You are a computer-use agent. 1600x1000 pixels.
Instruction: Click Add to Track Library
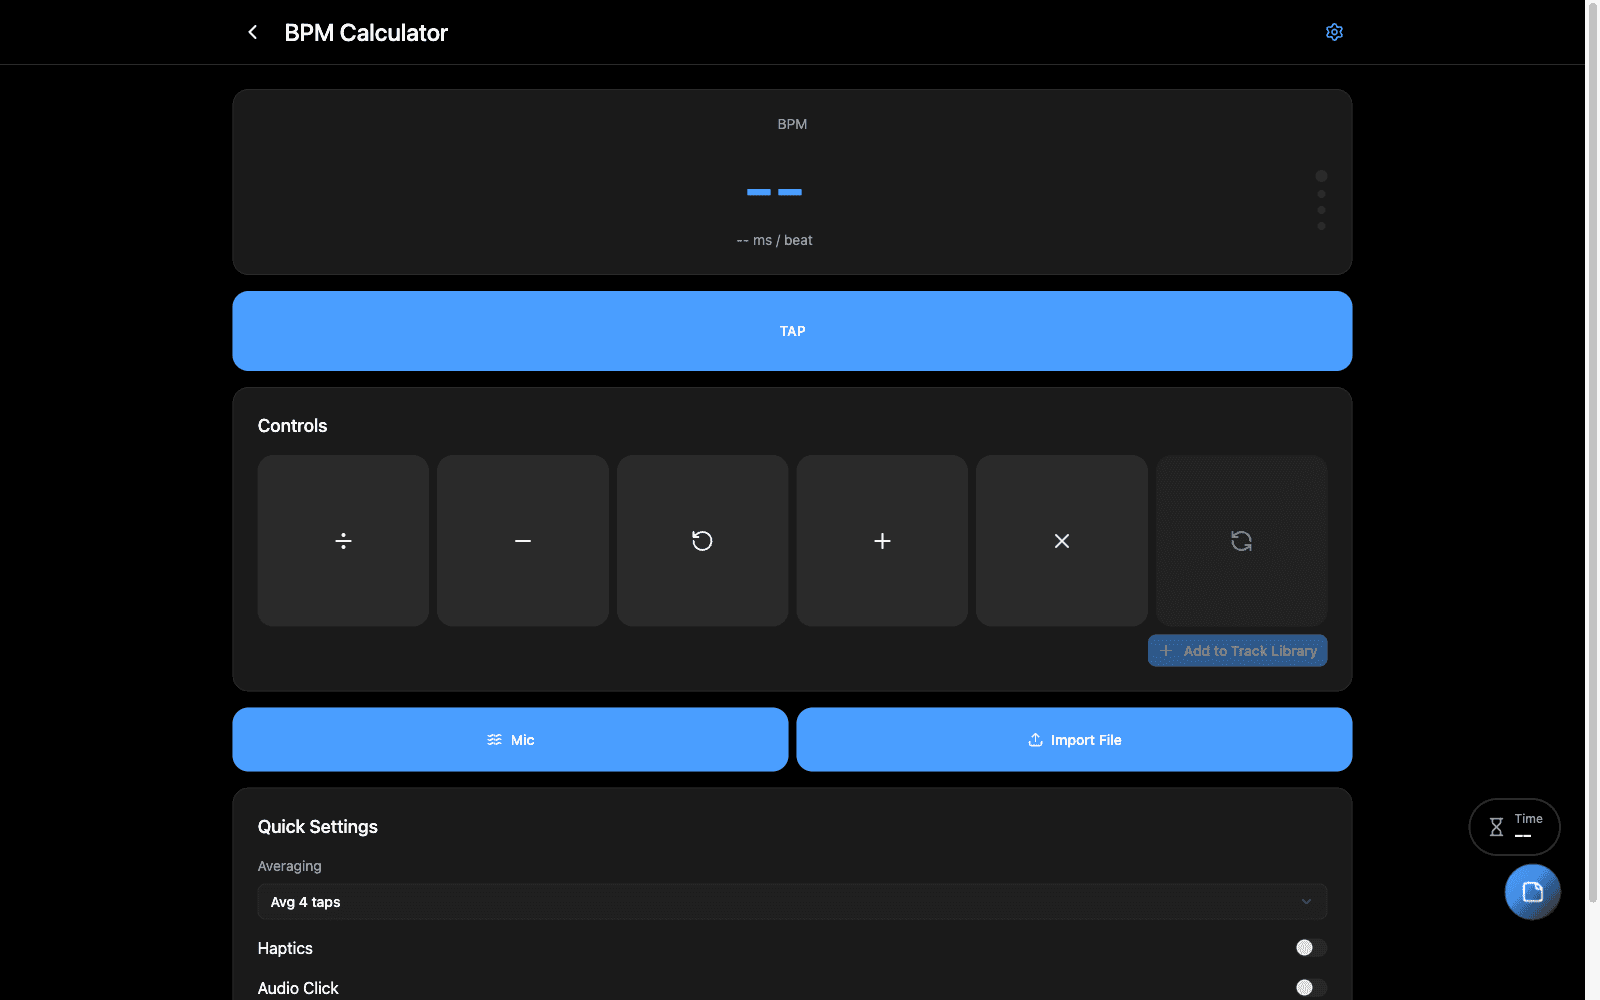(x=1237, y=651)
